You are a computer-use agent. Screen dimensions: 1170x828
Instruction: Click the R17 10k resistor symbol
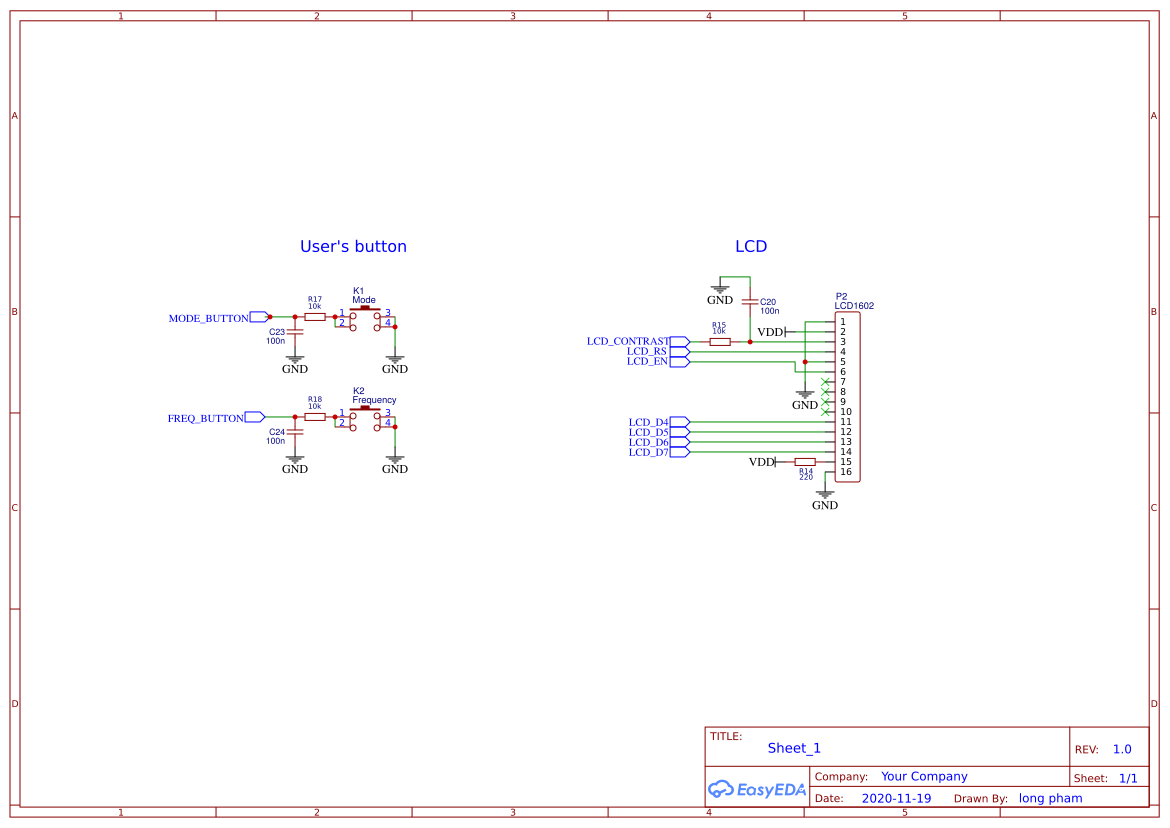coord(315,316)
